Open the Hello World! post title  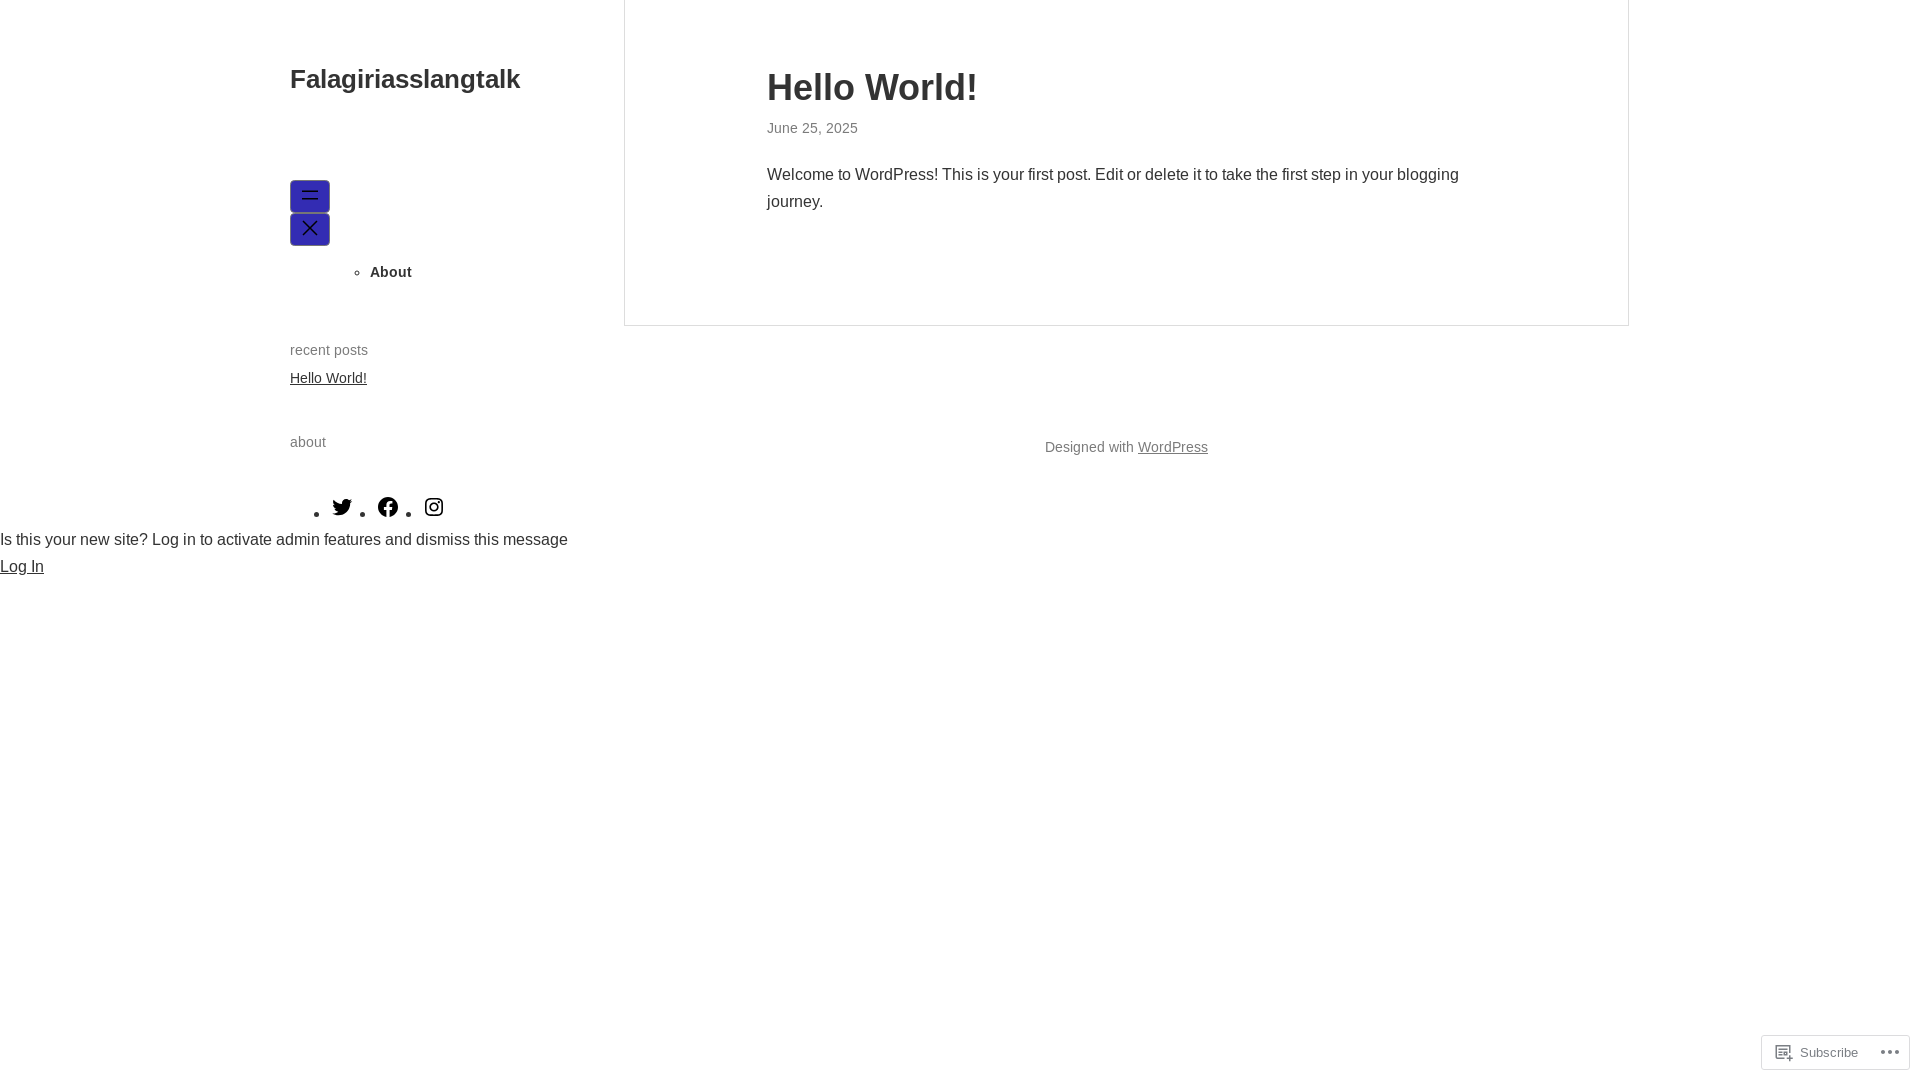[872, 88]
